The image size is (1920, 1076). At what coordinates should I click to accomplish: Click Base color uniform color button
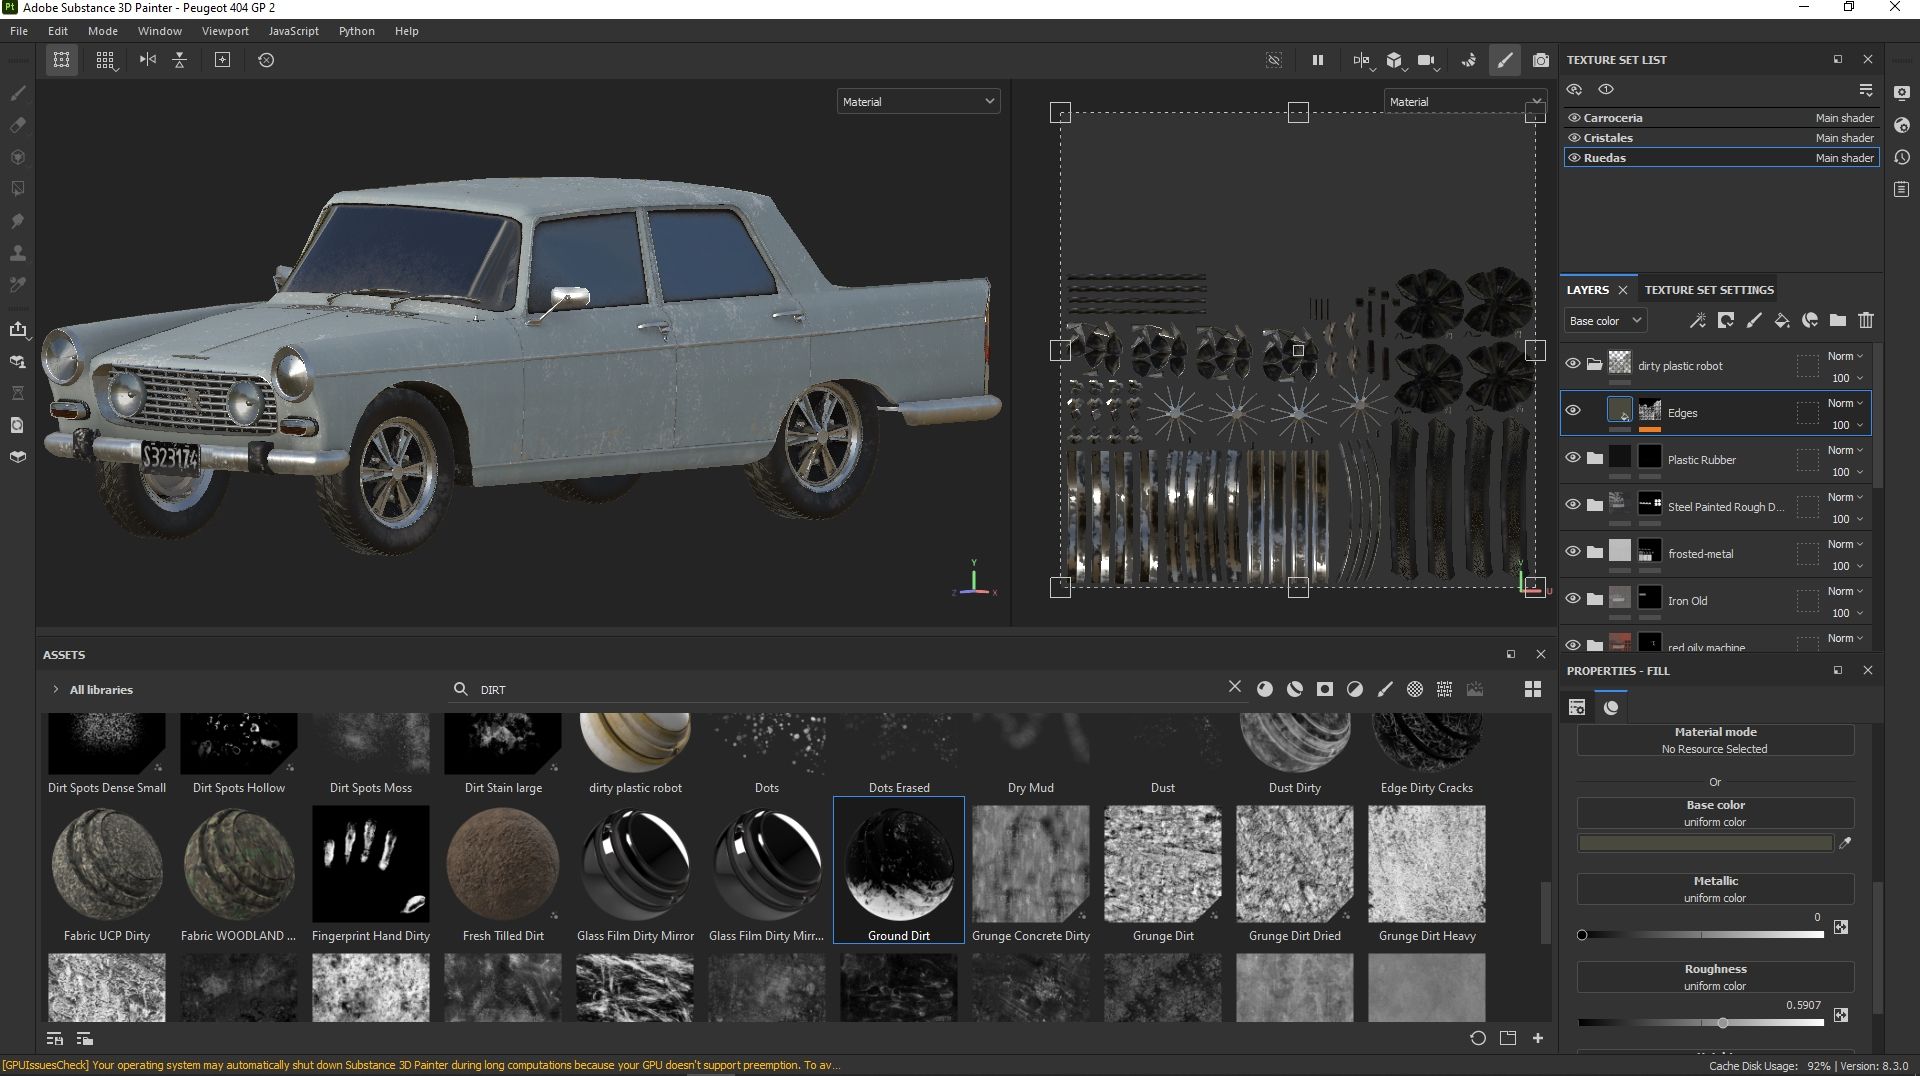tap(1715, 813)
